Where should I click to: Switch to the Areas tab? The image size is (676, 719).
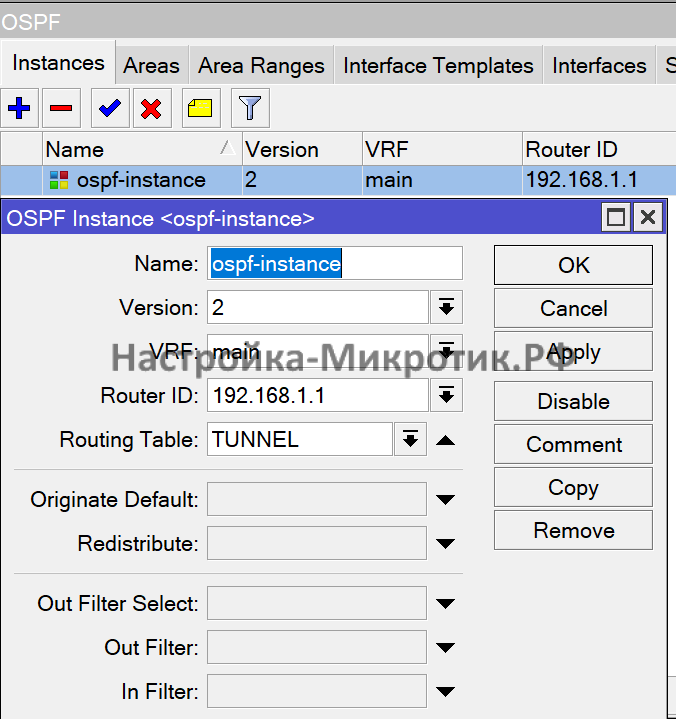click(151, 66)
